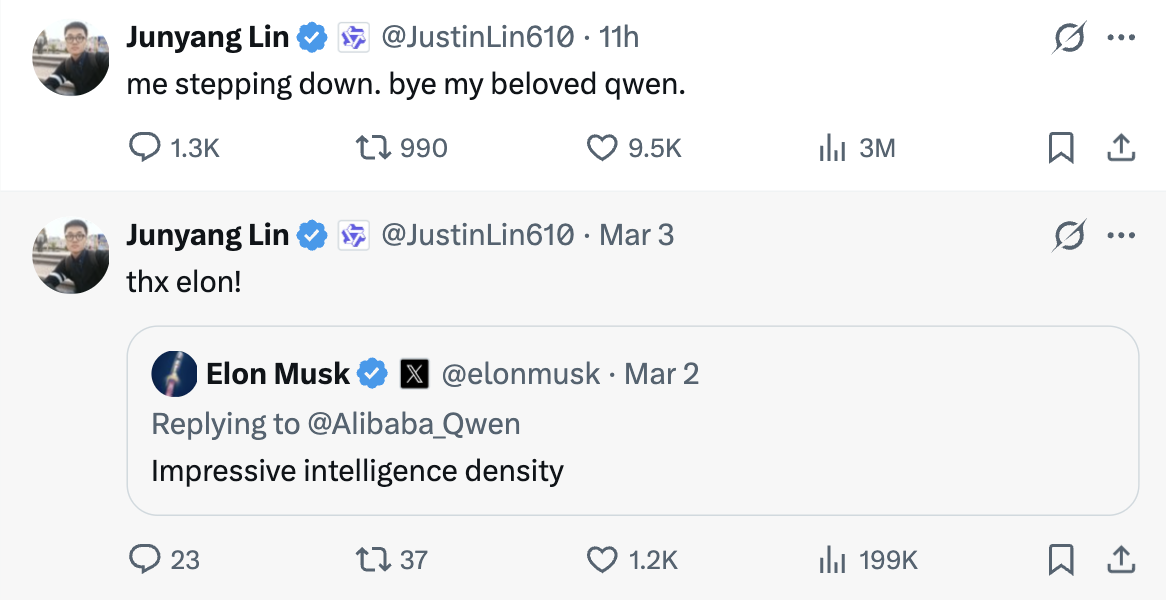
Task: Share the 'me stepping down' post
Action: click(x=1121, y=148)
